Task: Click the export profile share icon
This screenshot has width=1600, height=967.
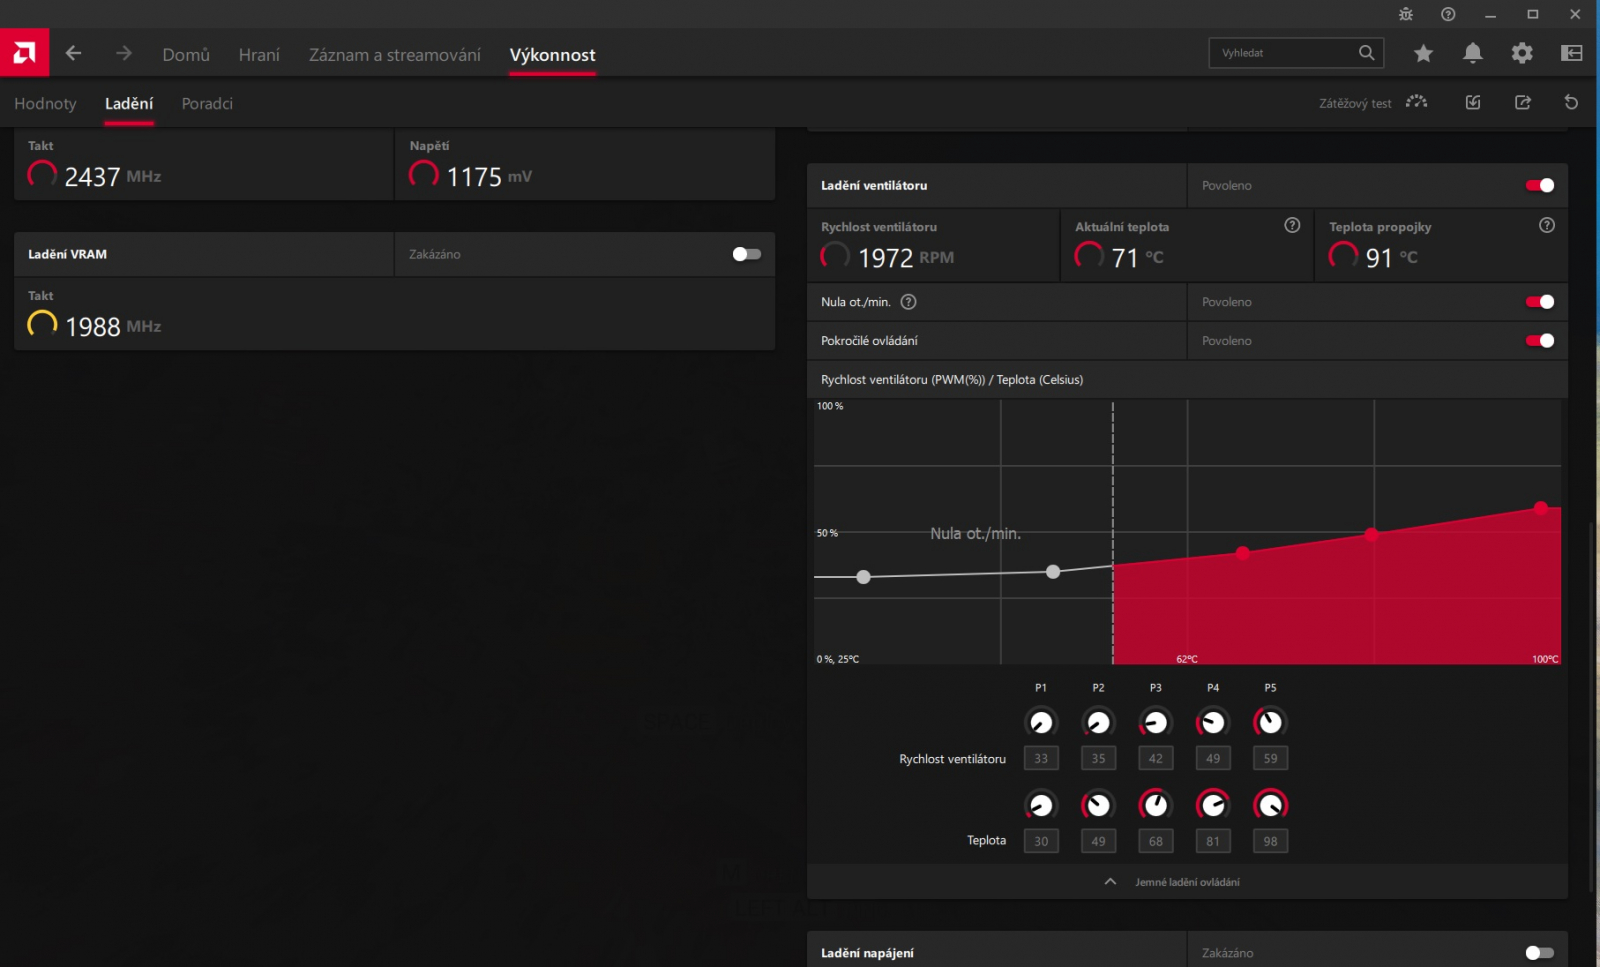Action: click(1522, 102)
